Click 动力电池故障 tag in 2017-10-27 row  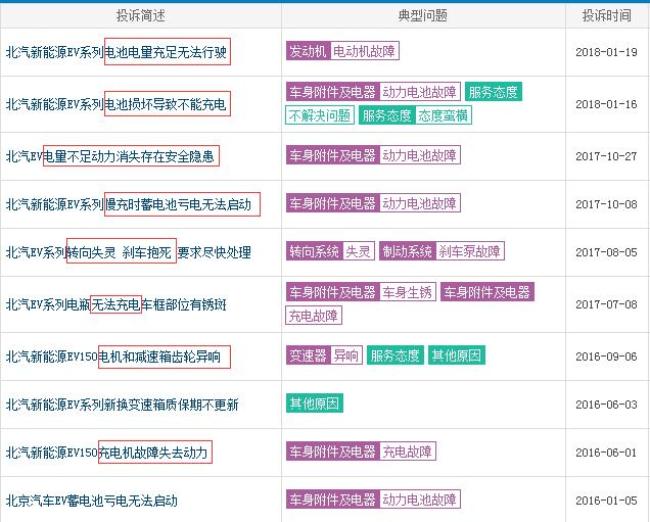(420, 155)
